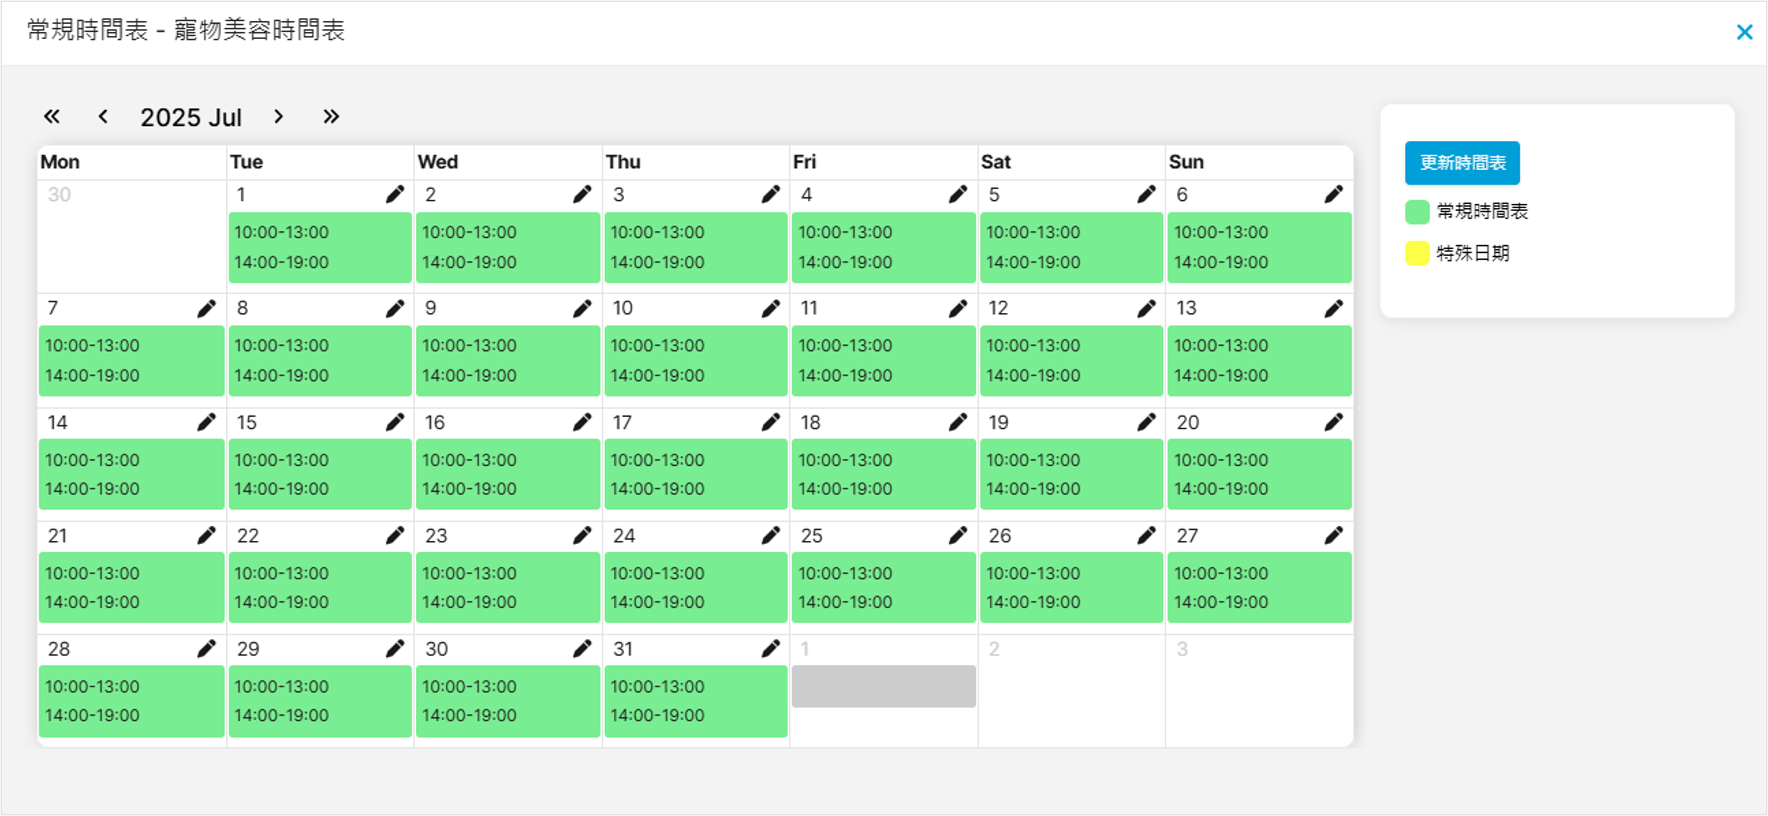Go to the previous month

[x=103, y=117]
